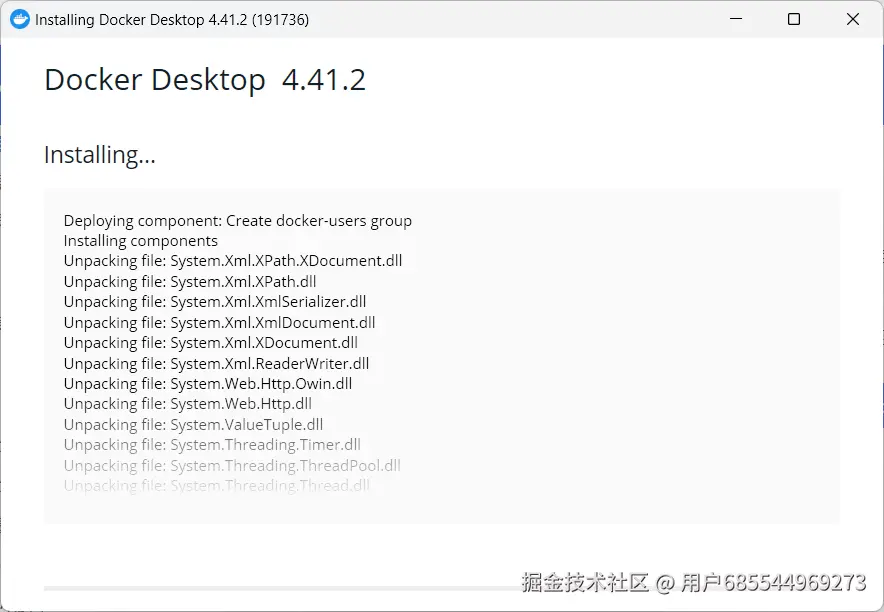Close the Docker Desktop installer
The image size is (884, 612).
tap(852, 19)
